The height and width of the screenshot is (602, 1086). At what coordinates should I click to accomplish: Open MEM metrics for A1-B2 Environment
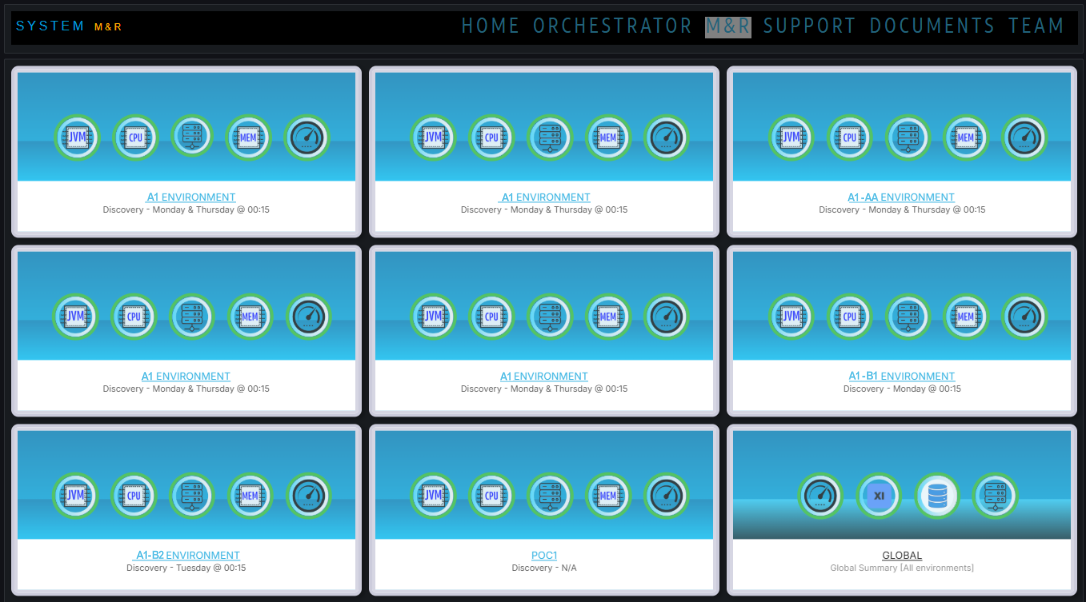pos(249,495)
